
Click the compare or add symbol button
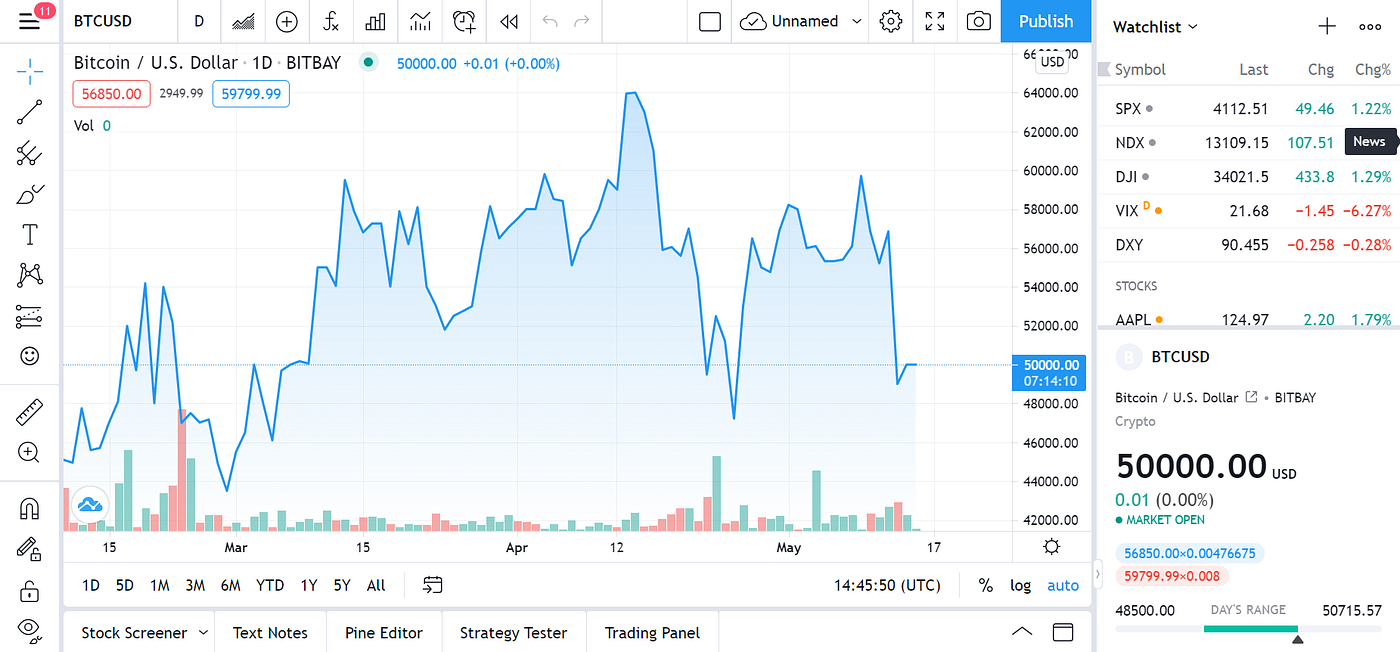pos(287,21)
